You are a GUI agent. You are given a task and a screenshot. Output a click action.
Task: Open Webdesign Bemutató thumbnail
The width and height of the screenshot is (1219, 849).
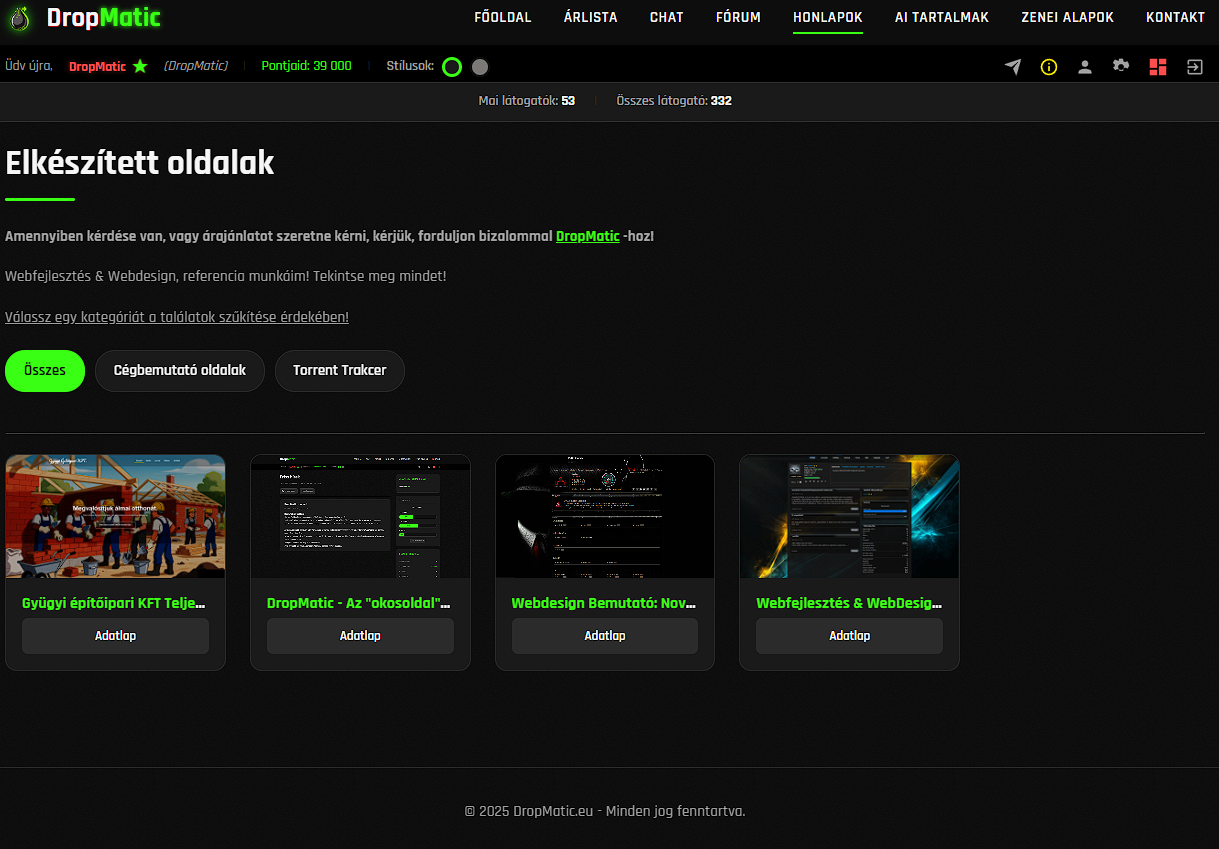(605, 516)
